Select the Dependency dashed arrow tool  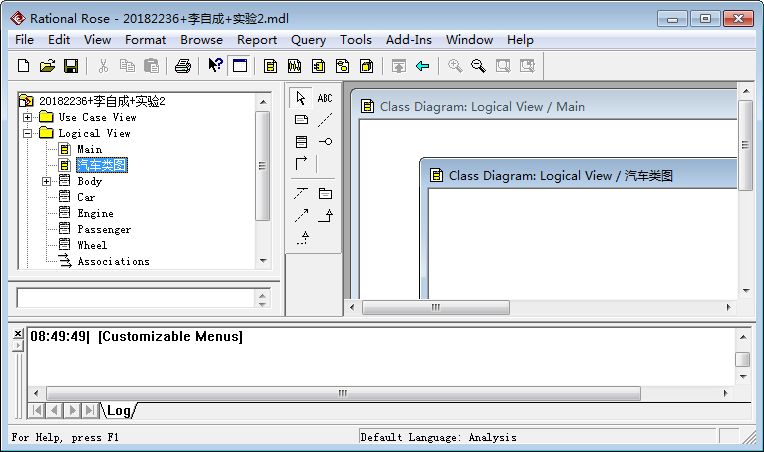[302, 215]
